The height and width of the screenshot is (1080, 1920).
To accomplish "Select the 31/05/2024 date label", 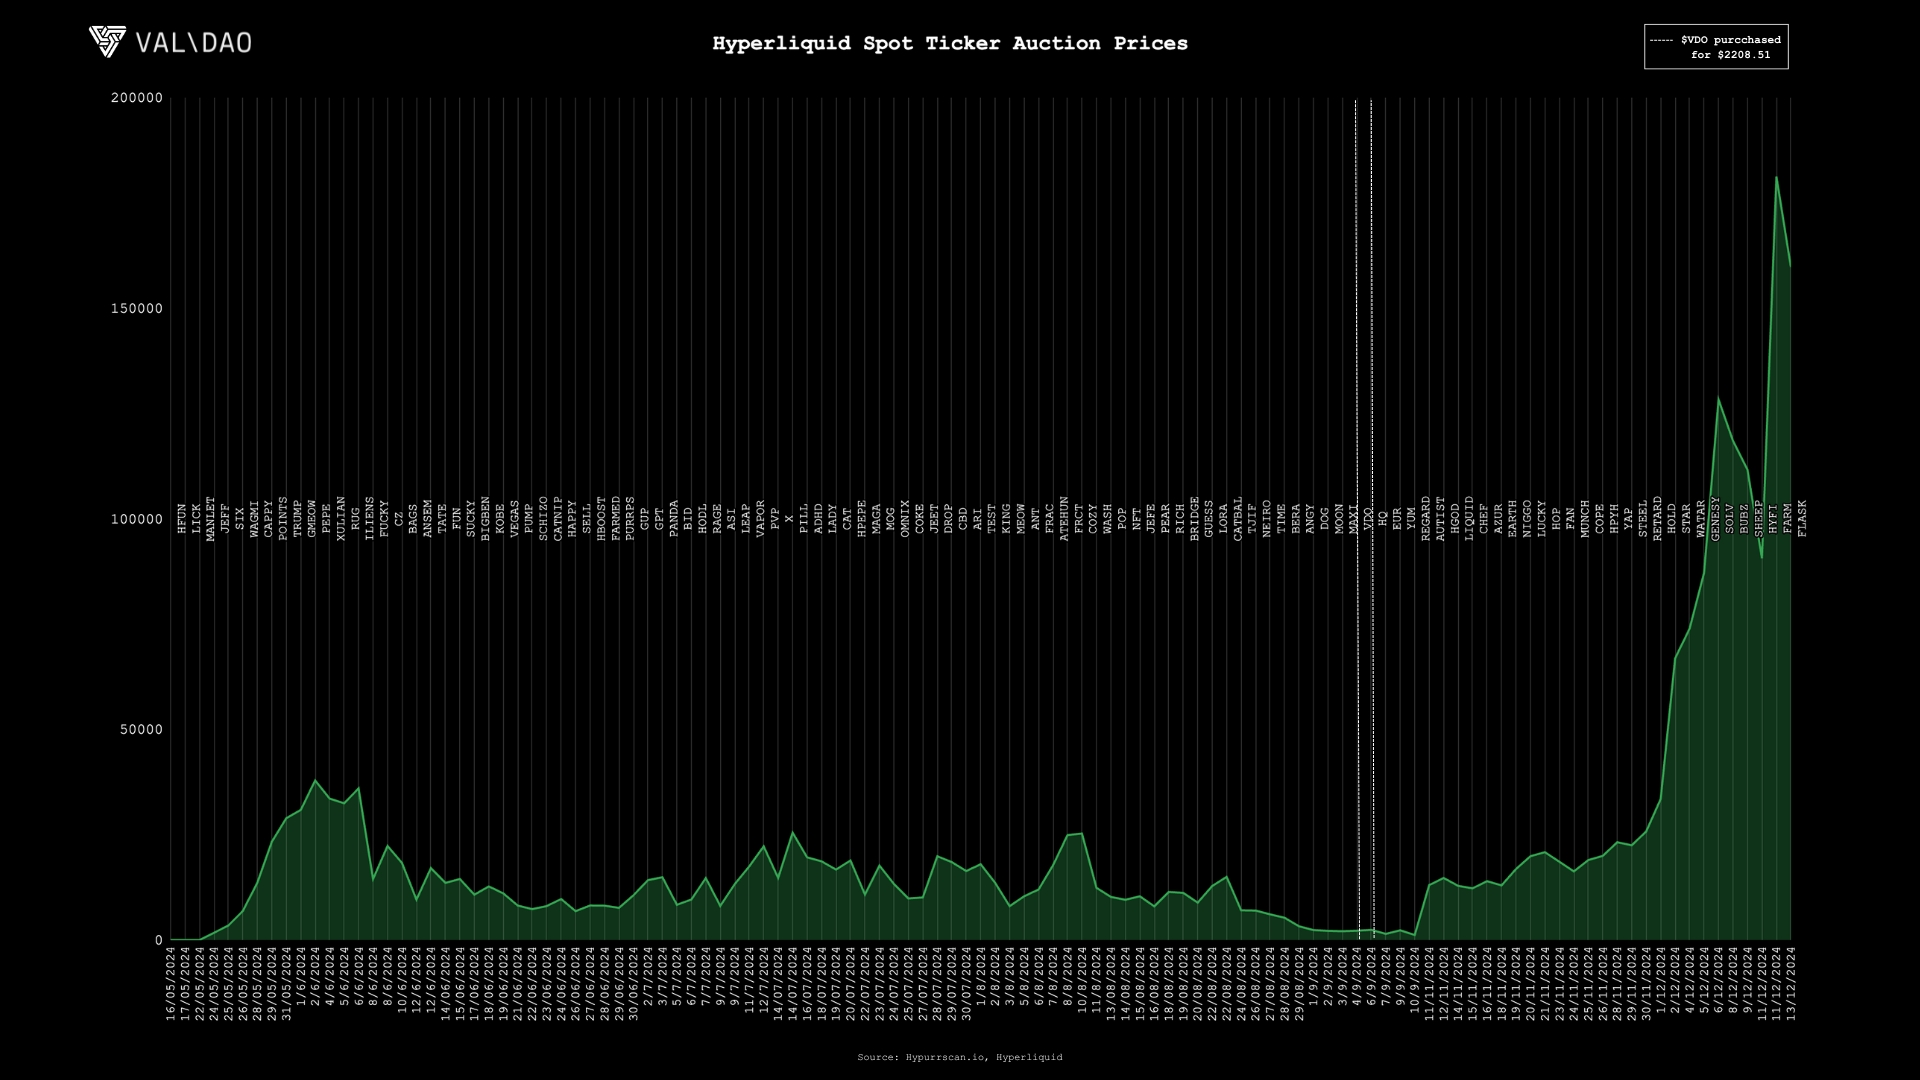I will (286, 985).
